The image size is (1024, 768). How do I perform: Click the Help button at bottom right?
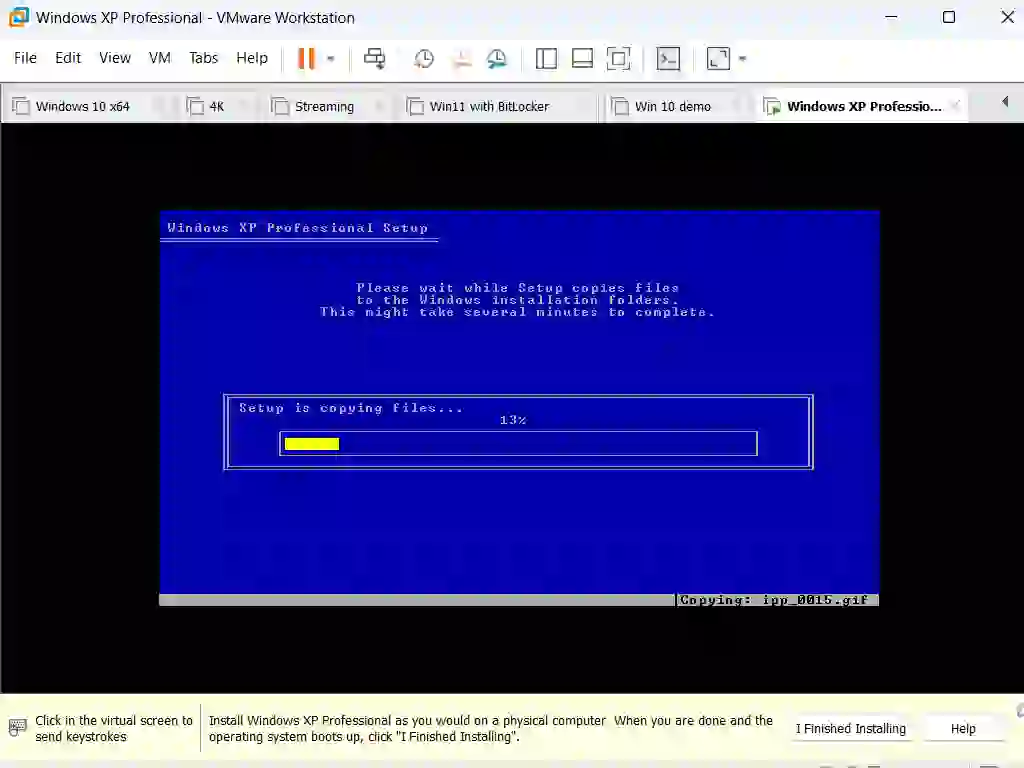click(963, 728)
